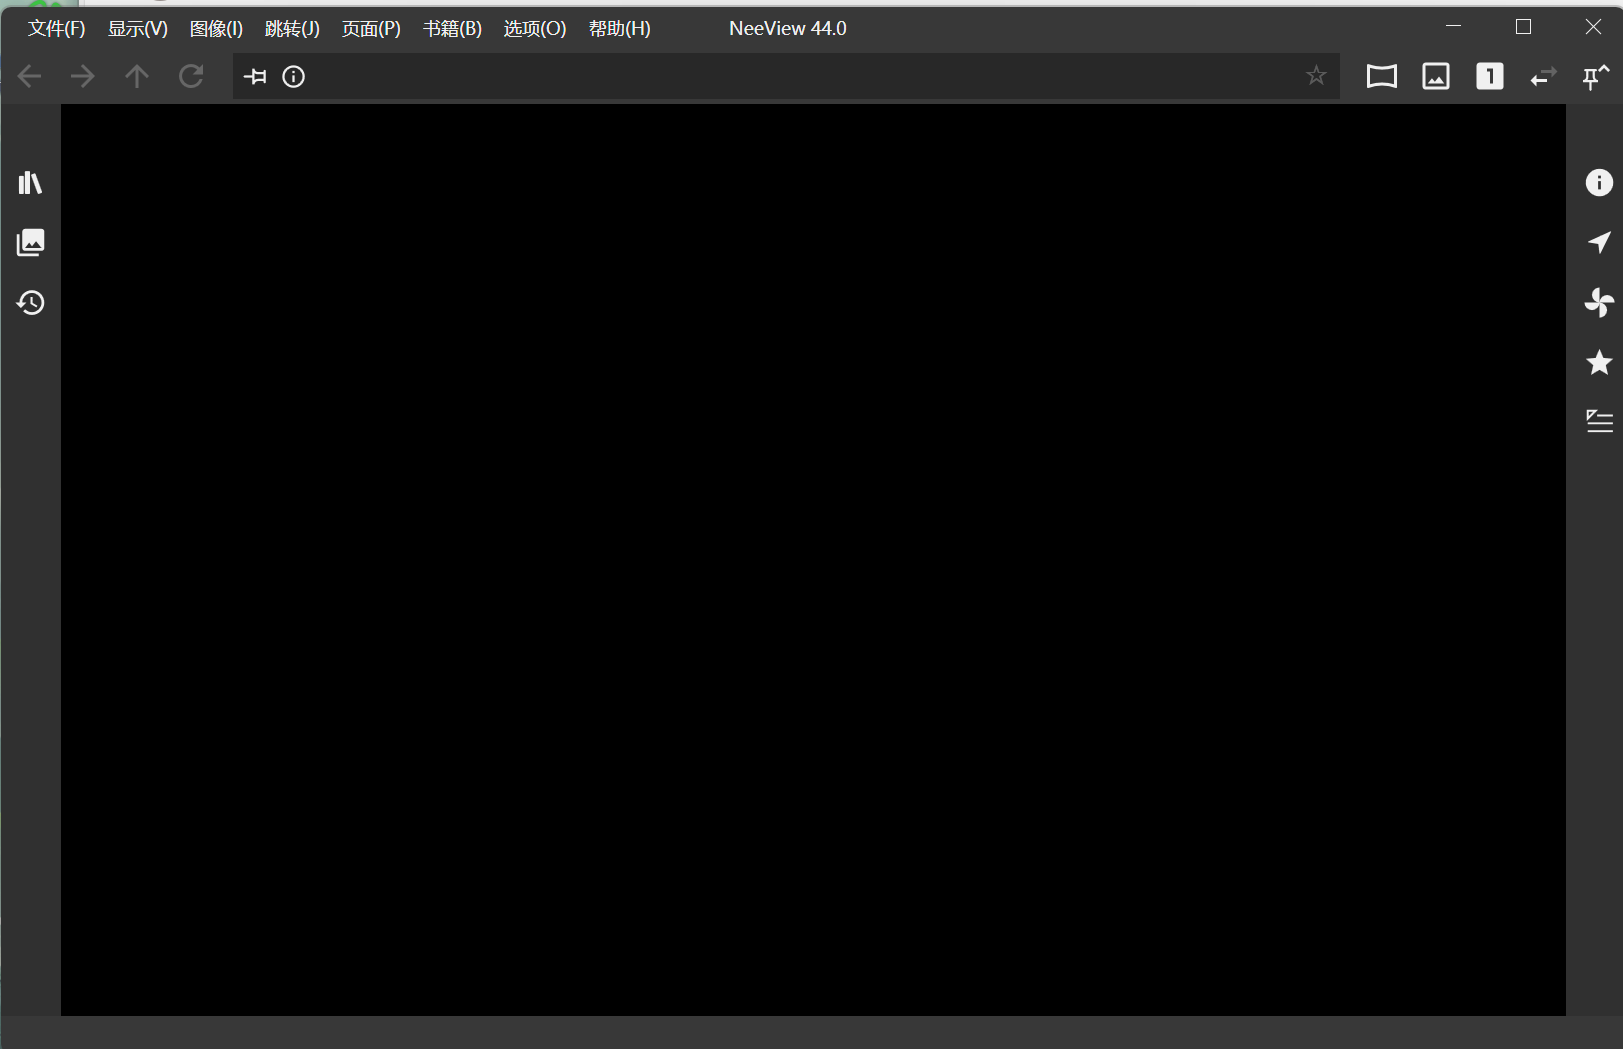Viewport: 1623px width, 1049px height.
Task: Open the navigator panel arrow icon
Action: click(x=1598, y=243)
